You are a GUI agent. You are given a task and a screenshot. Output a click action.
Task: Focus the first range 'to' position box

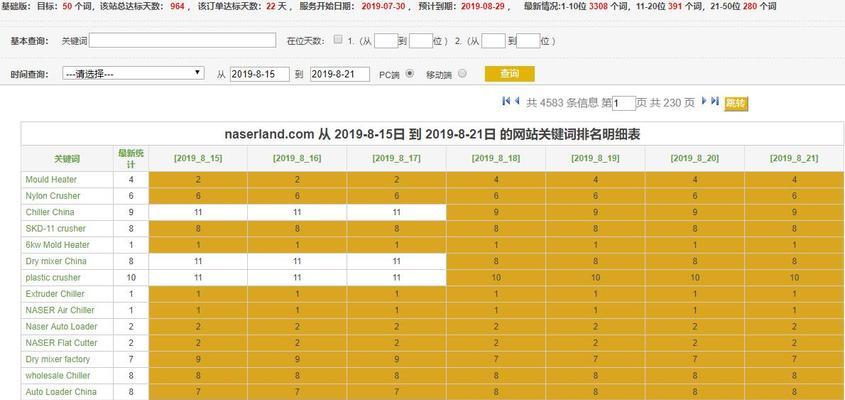421,41
